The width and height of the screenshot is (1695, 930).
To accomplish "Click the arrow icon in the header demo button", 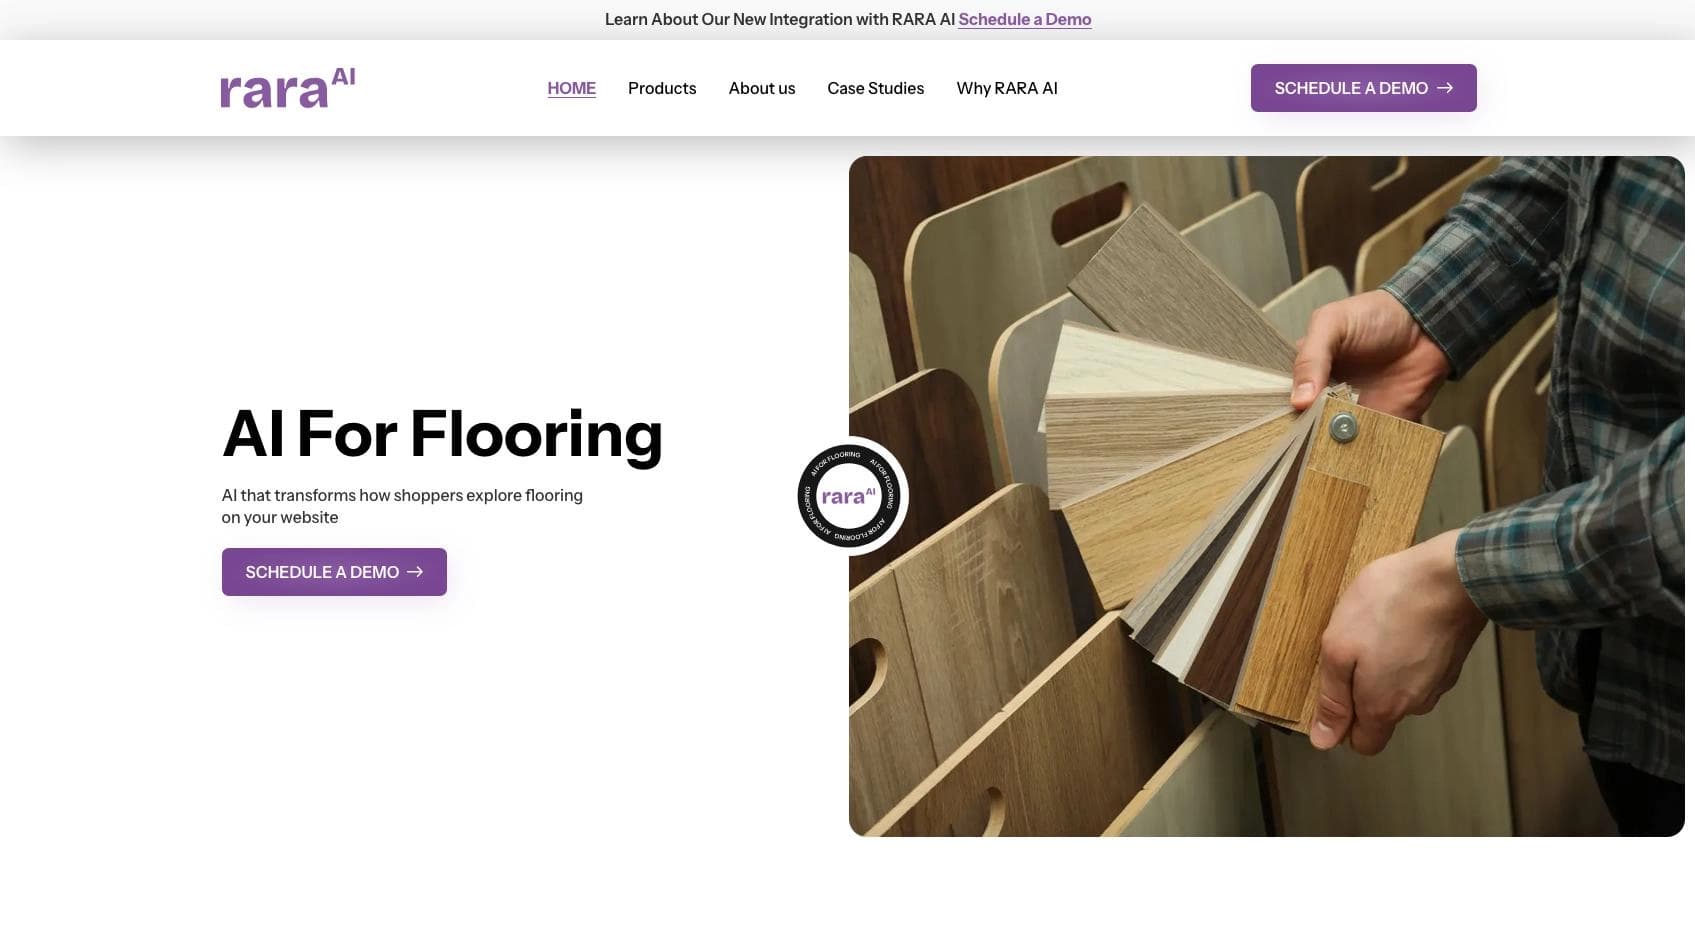I will pyautogui.click(x=1445, y=87).
